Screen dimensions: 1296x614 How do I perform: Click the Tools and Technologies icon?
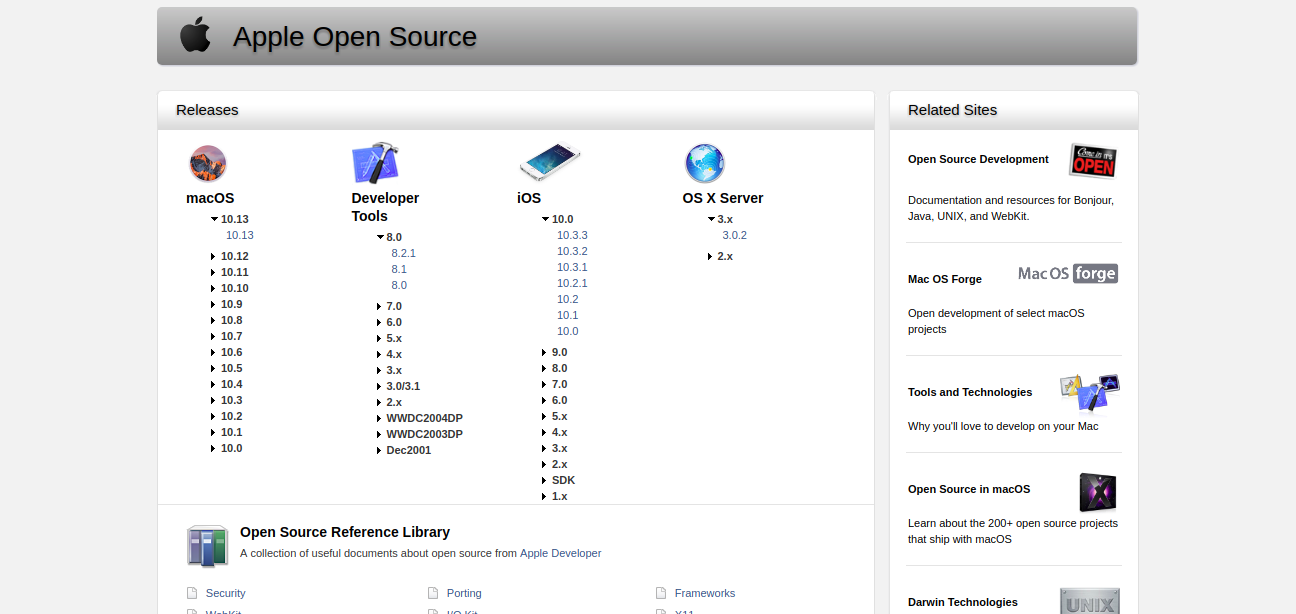(1089, 393)
